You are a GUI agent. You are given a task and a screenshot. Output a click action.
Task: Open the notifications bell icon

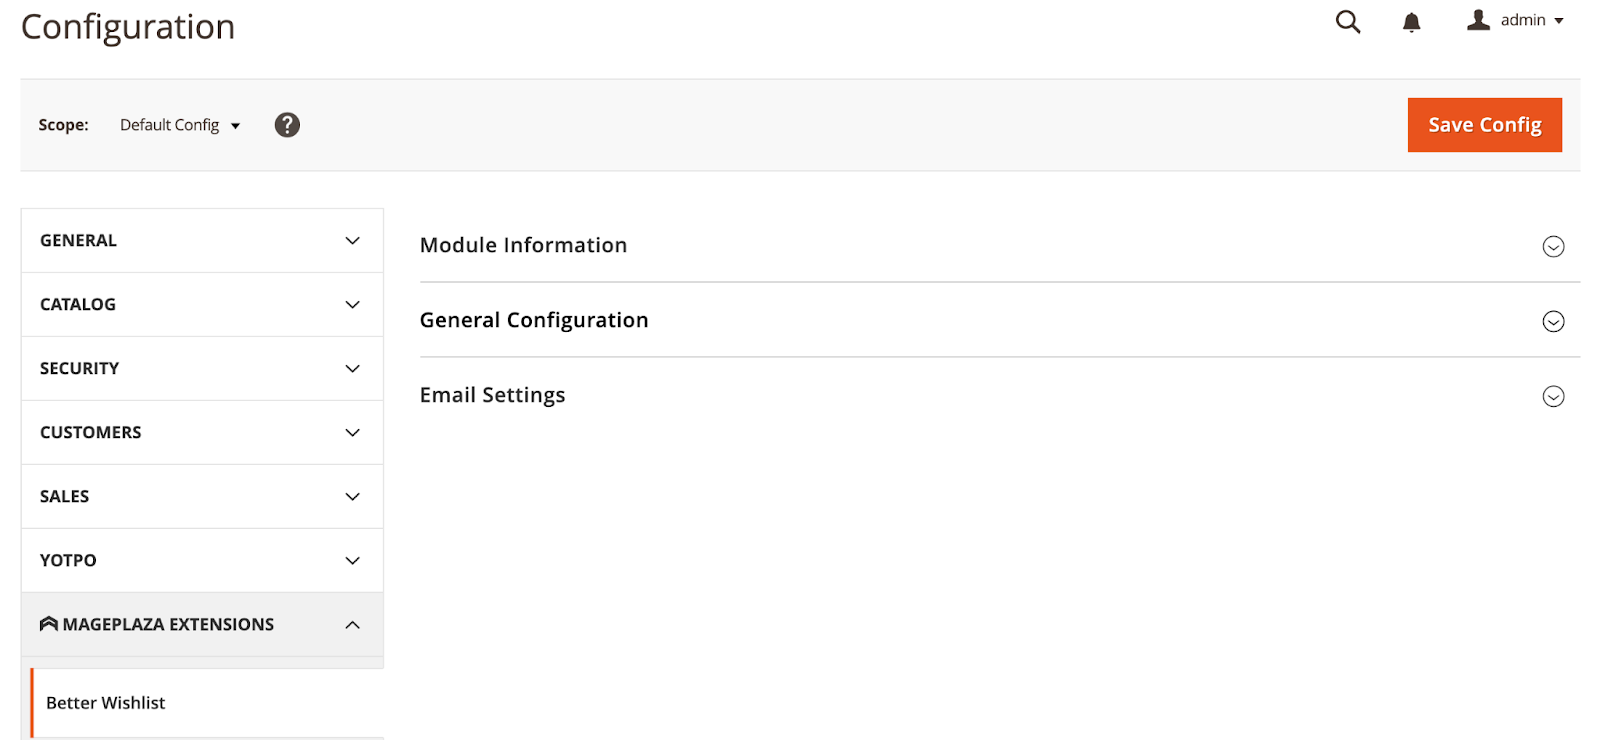click(1411, 22)
